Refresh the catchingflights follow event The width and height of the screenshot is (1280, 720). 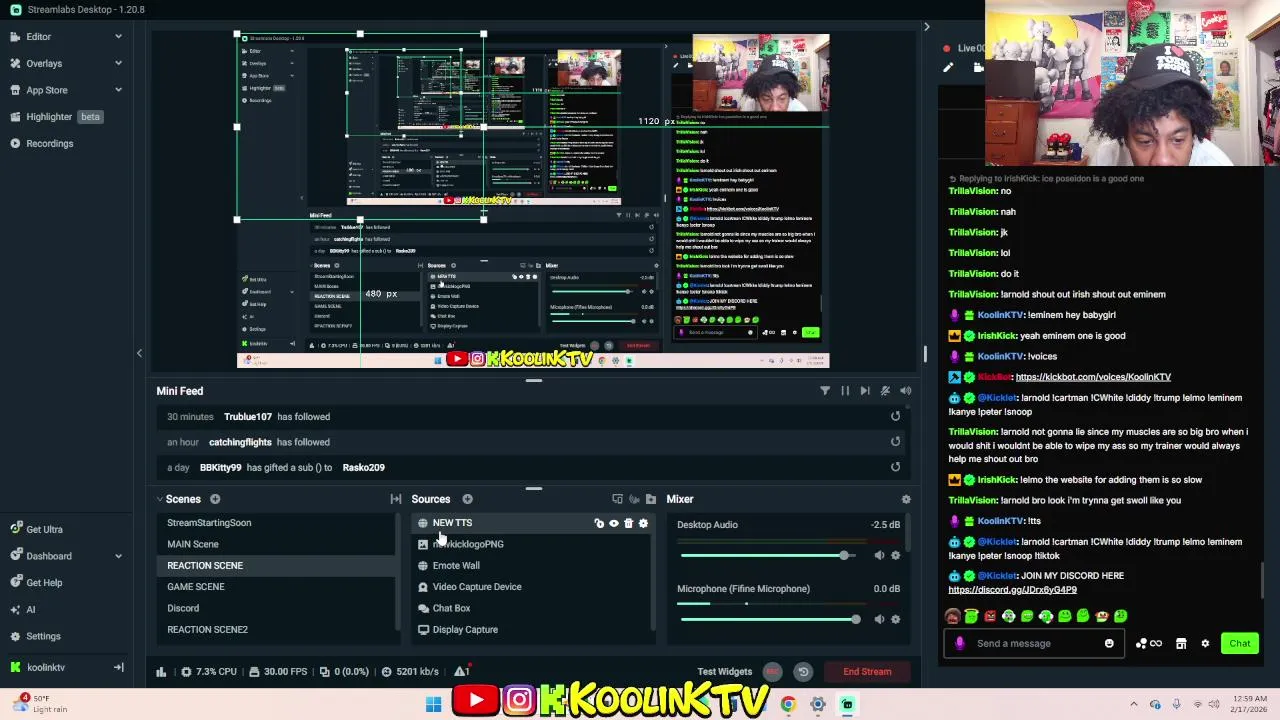[895, 441]
